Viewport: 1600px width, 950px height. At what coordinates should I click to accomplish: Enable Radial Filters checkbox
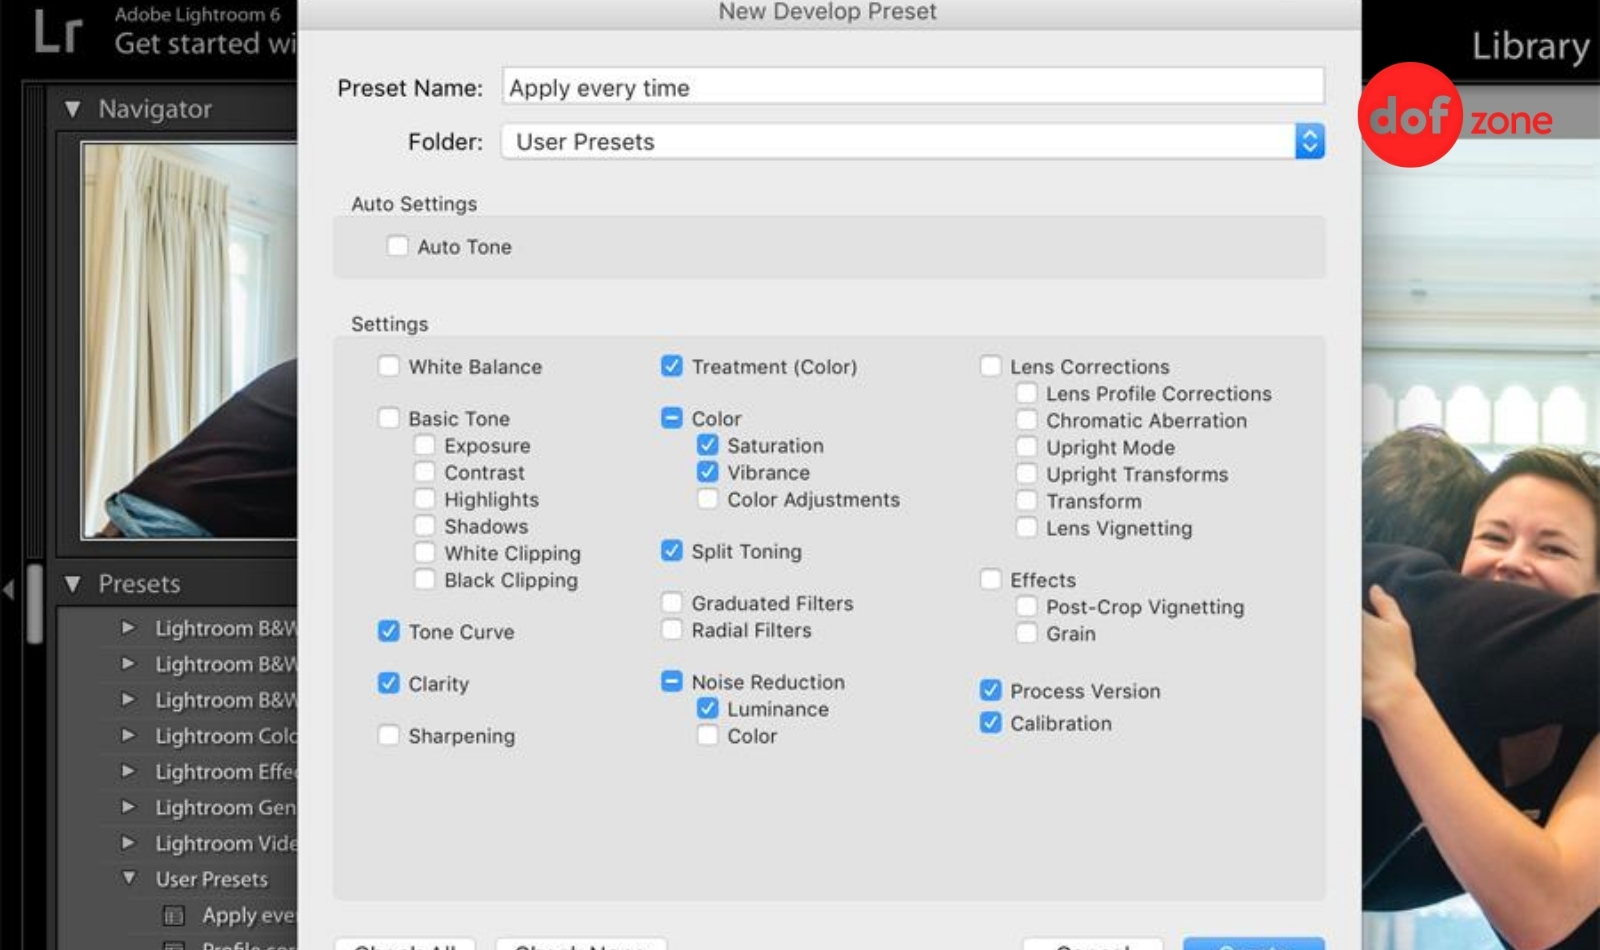[672, 630]
